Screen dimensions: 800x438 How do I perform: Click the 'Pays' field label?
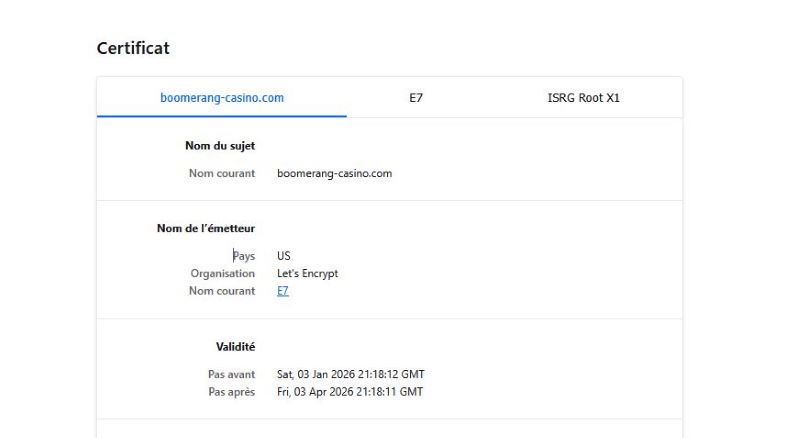click(244, 256)
